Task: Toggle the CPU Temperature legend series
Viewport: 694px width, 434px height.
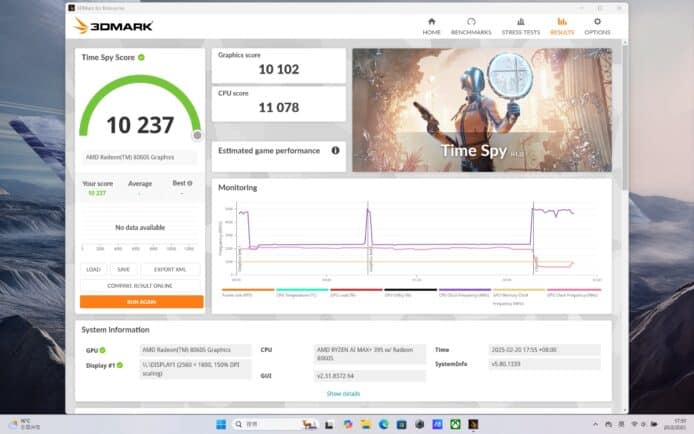Action: (x=294, y=293)
